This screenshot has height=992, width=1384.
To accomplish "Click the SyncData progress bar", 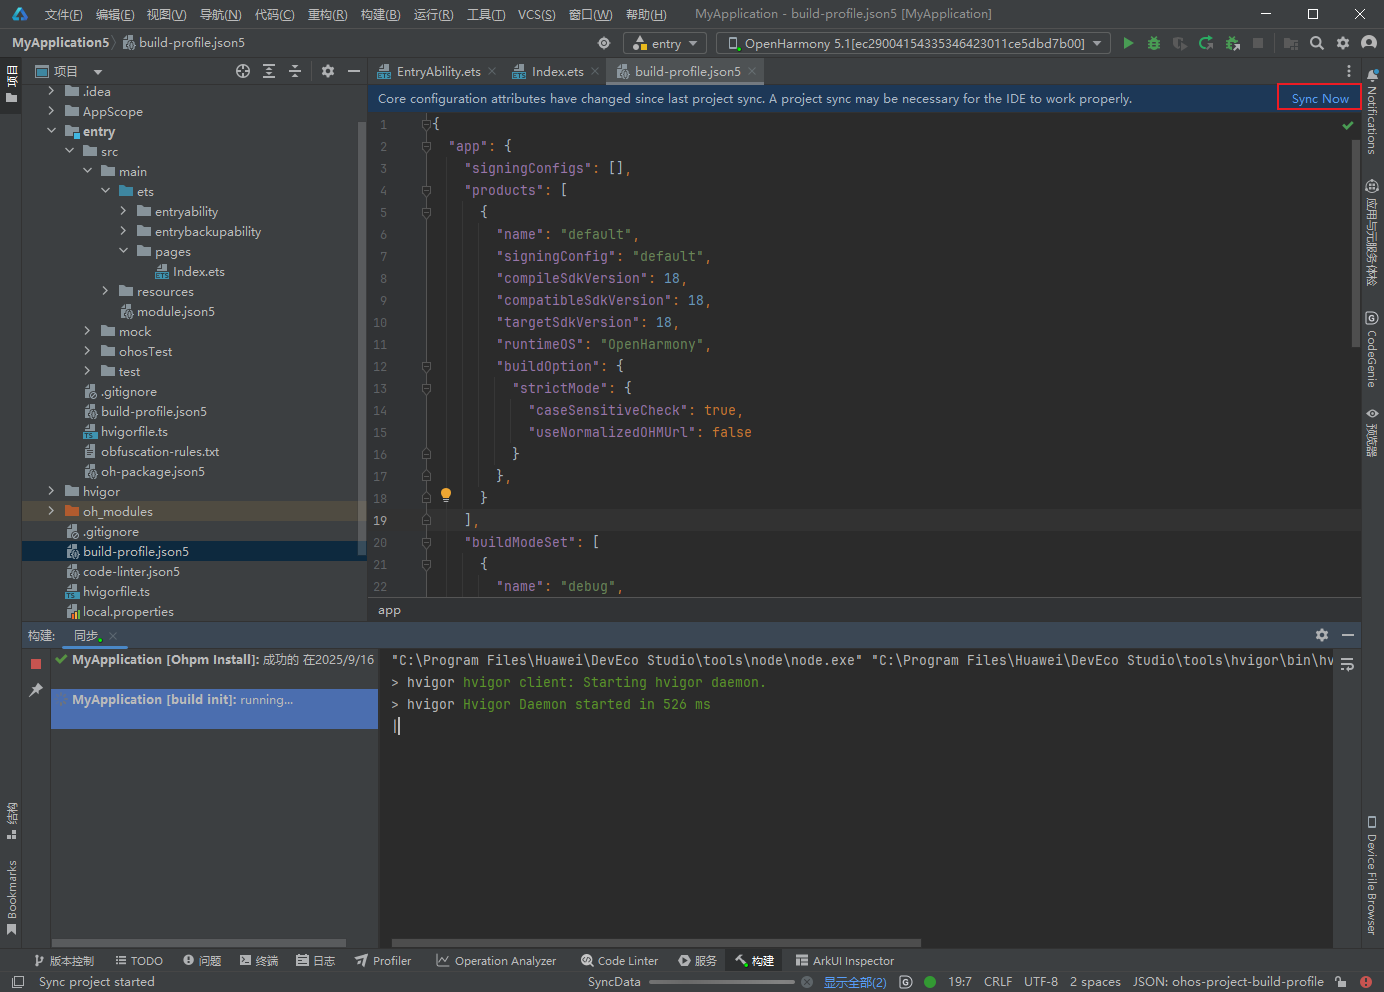I will [x=722, y=982].
